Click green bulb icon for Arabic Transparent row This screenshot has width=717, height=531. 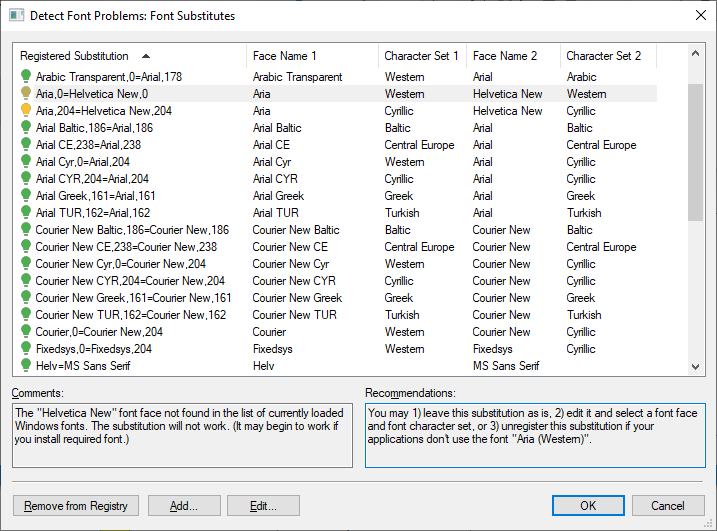[x=26, y=76]
